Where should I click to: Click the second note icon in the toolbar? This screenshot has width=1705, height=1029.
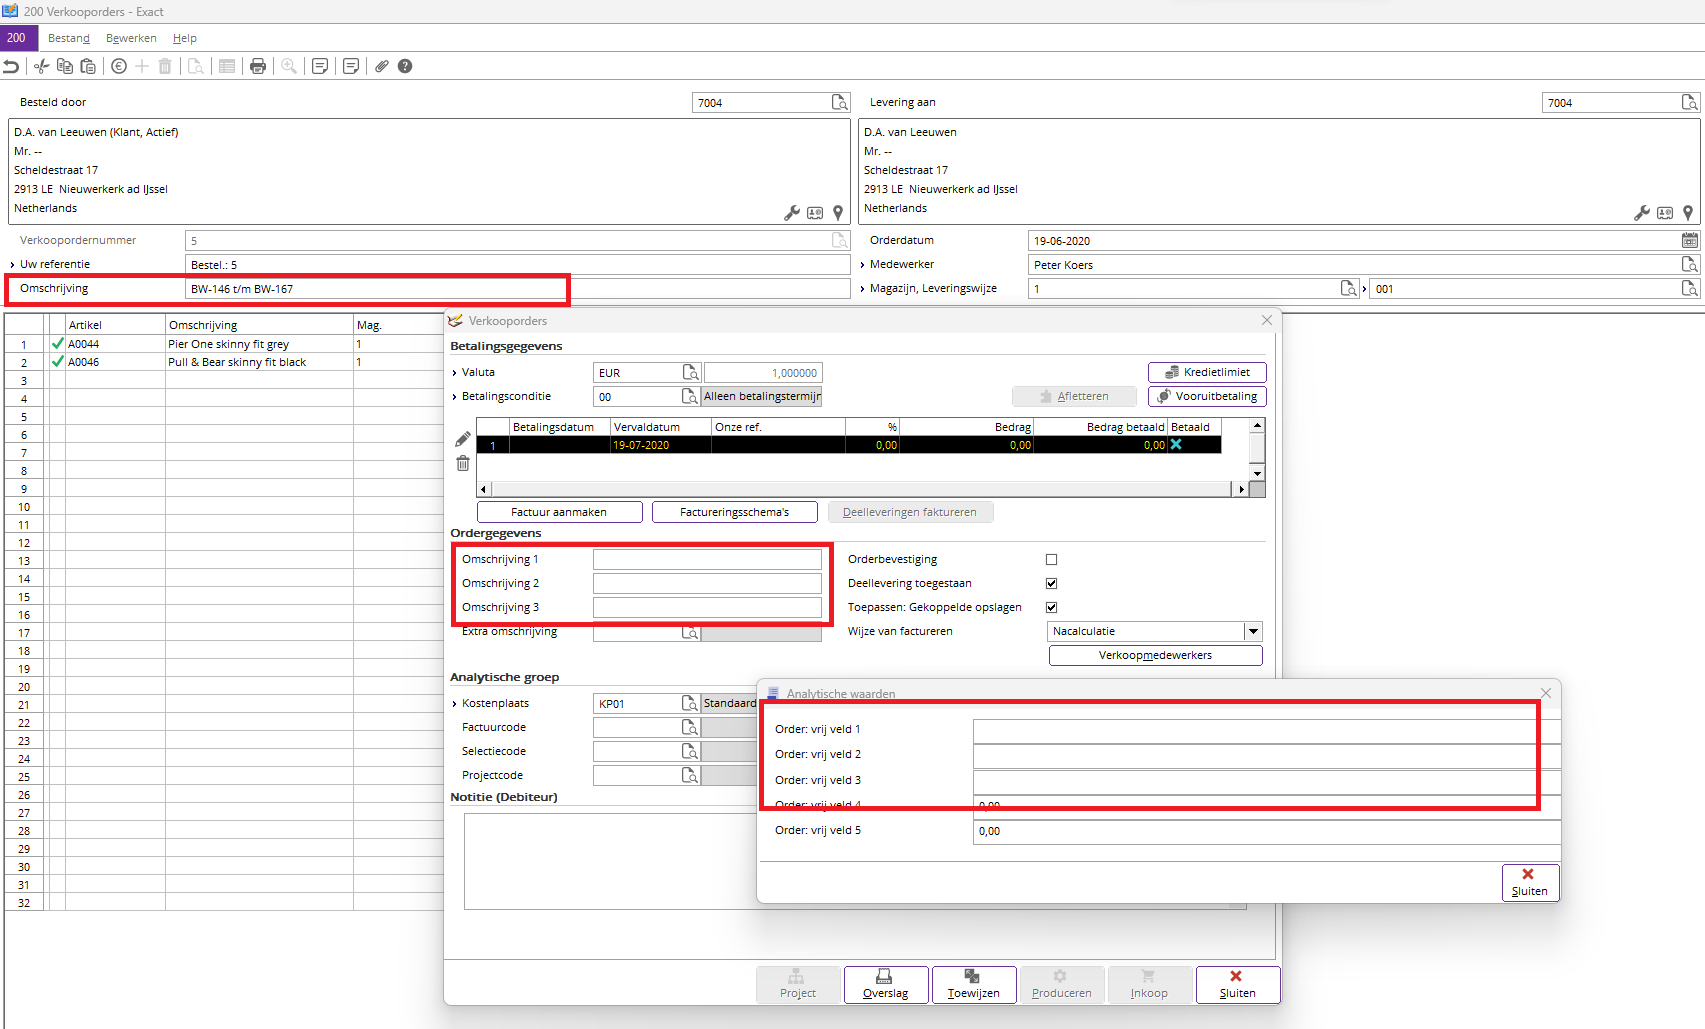tap(351, 66)
